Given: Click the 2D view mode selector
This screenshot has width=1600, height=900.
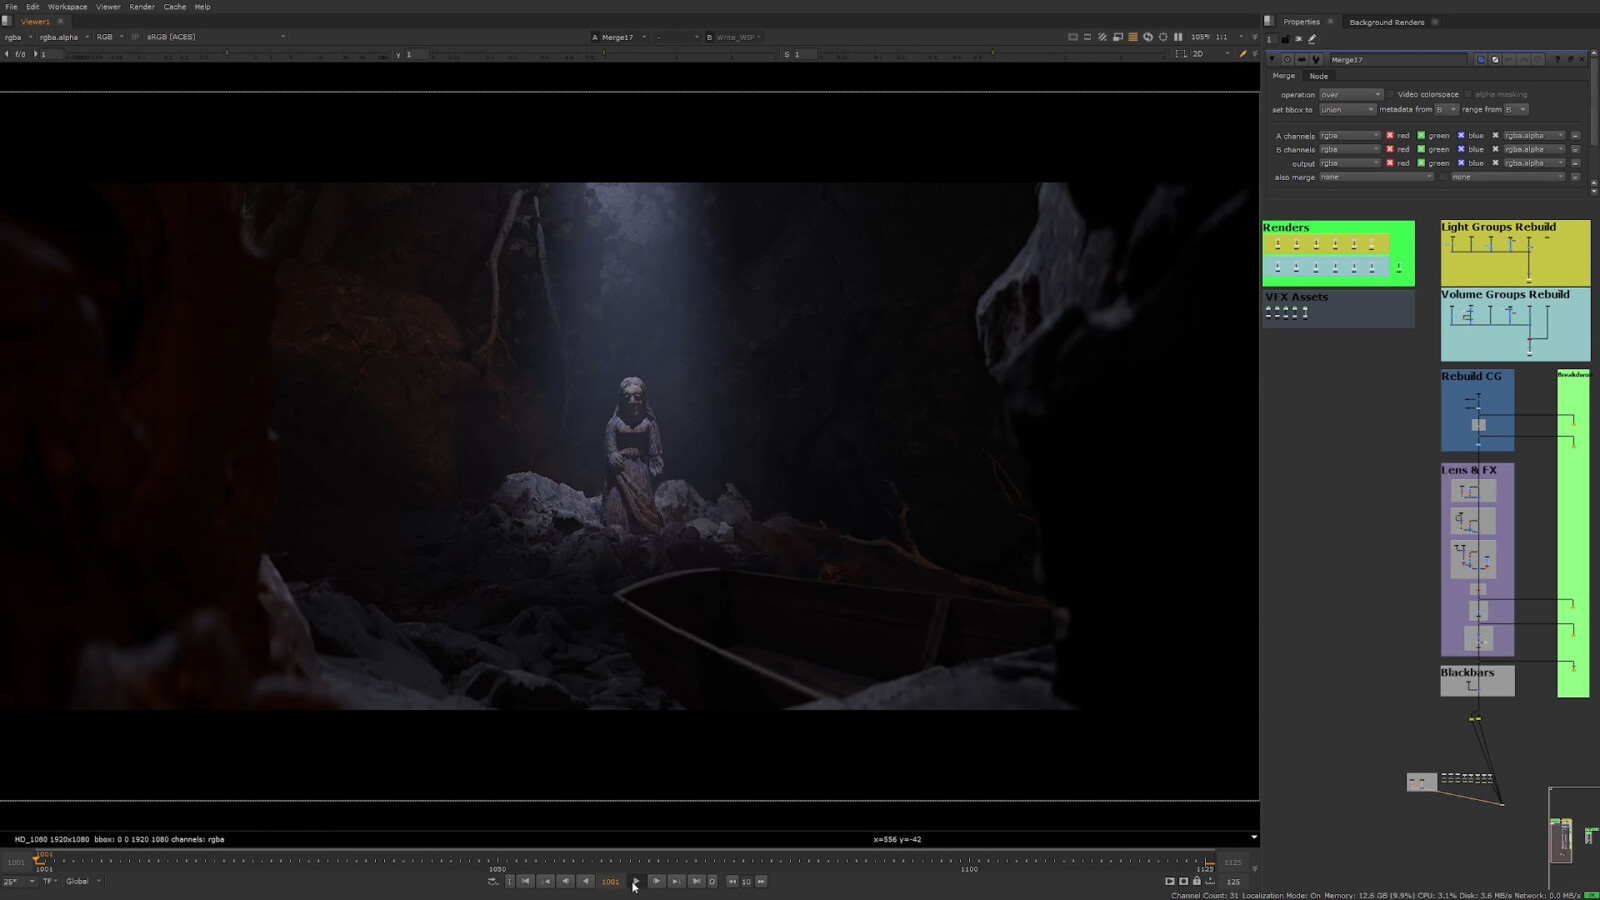Looking at the screenshot, I should tap(1211, 54).
